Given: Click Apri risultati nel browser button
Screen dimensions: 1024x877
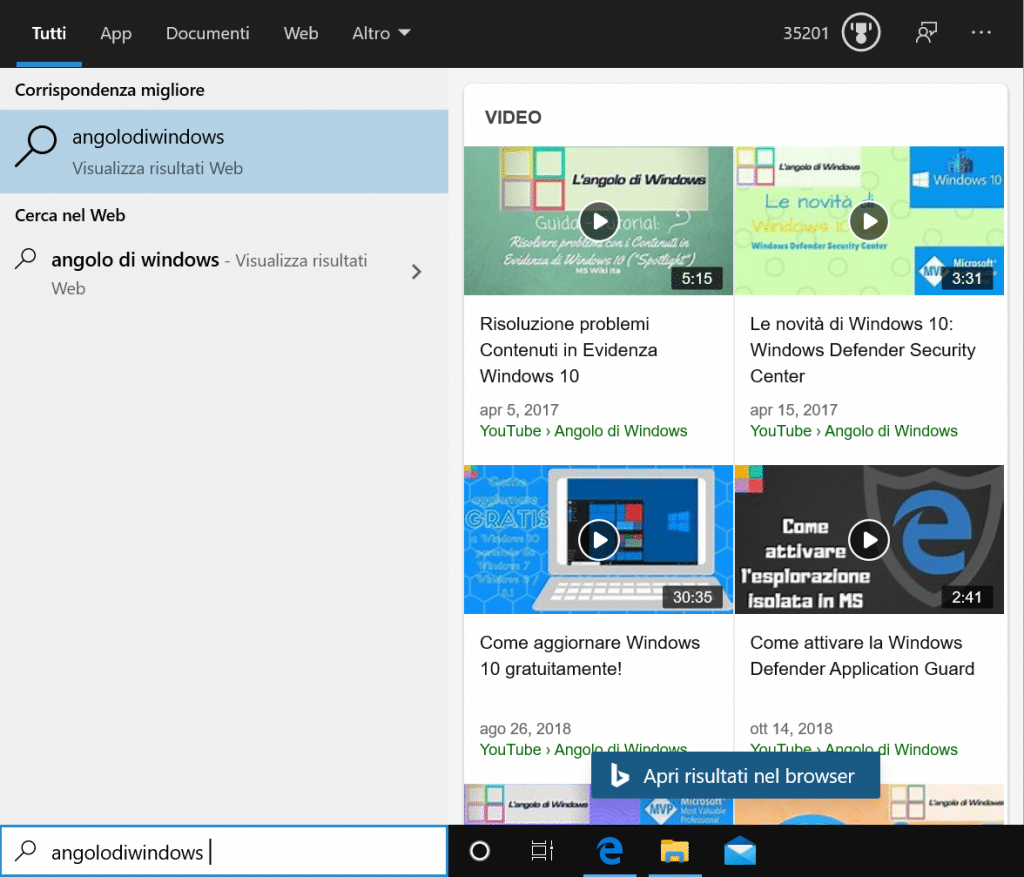Looking at the screenshot, I should coord(735,776).
